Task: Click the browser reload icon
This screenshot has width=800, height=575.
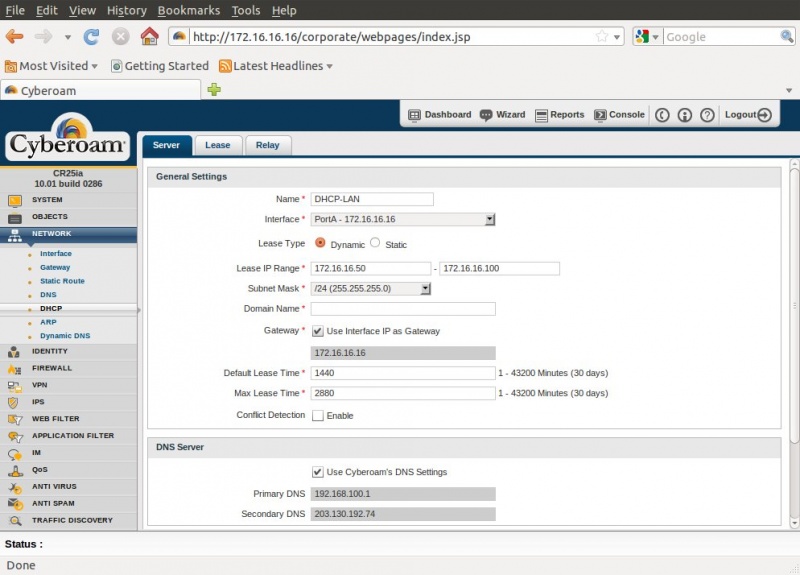Action: coord(91,37)
